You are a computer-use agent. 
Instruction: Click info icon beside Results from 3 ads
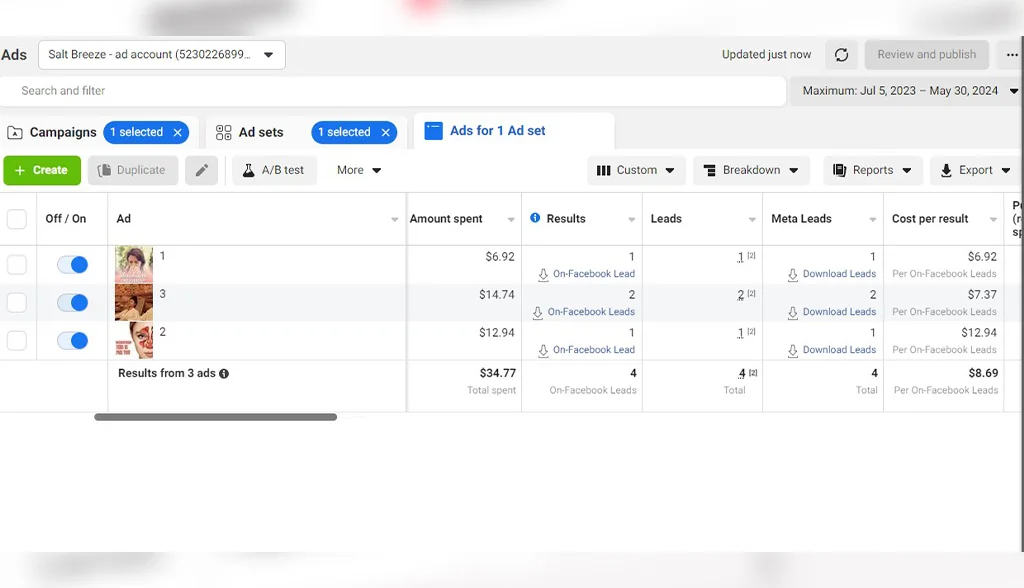click(x=224, y=374)
